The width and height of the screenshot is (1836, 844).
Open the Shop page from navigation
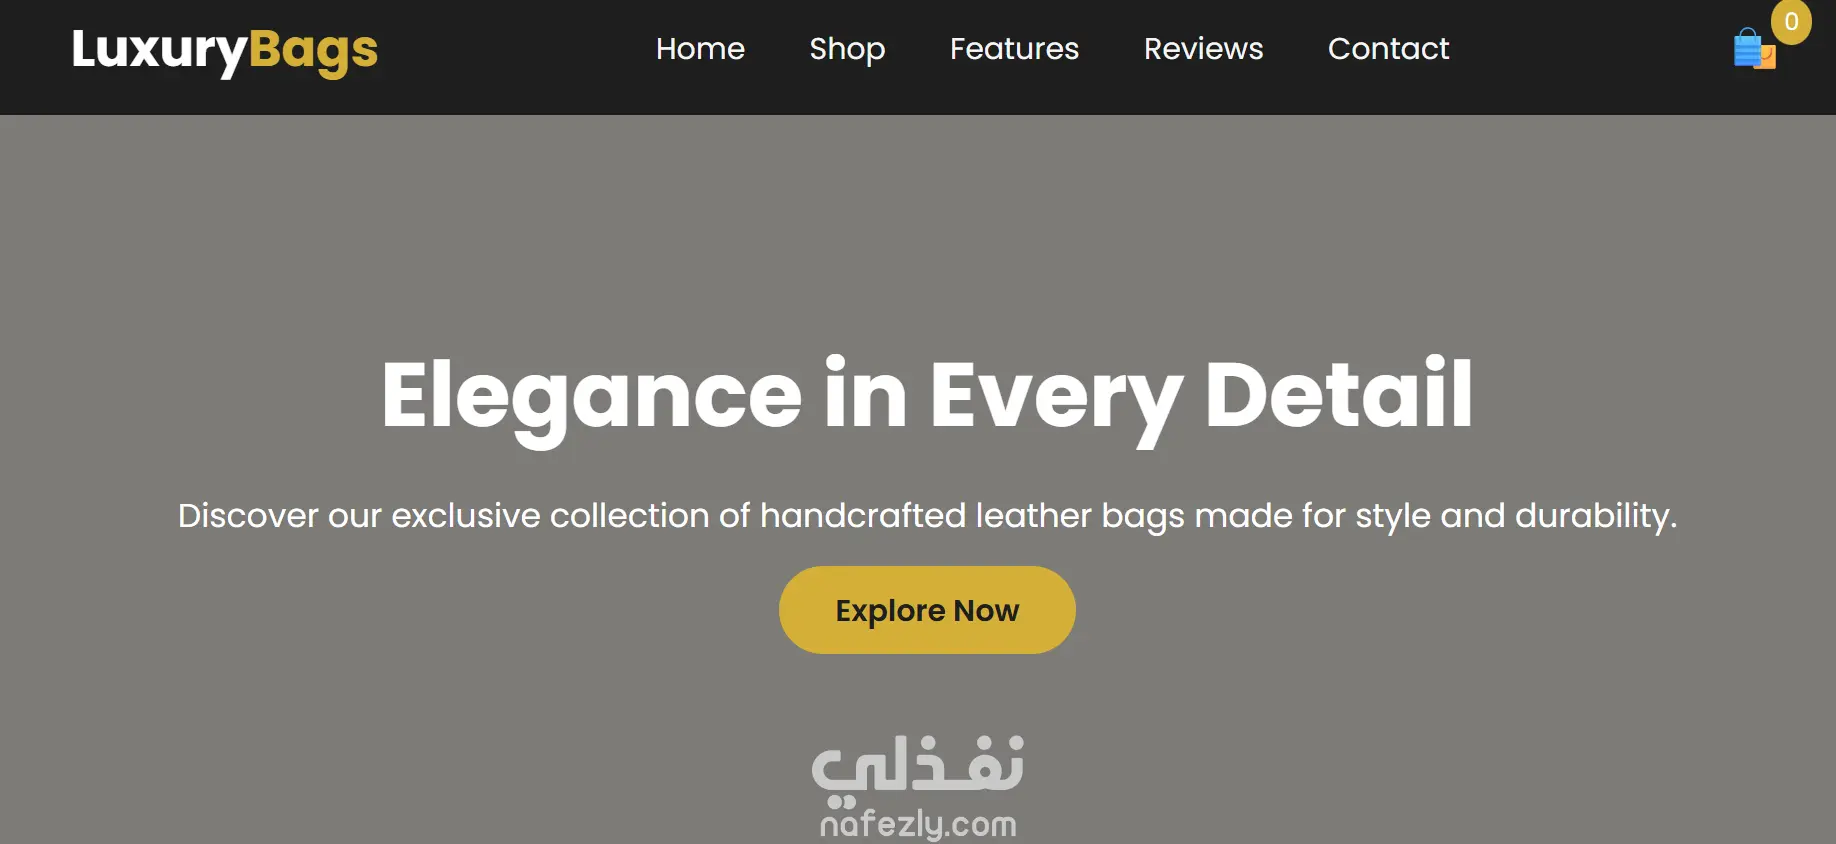point(847,49)
